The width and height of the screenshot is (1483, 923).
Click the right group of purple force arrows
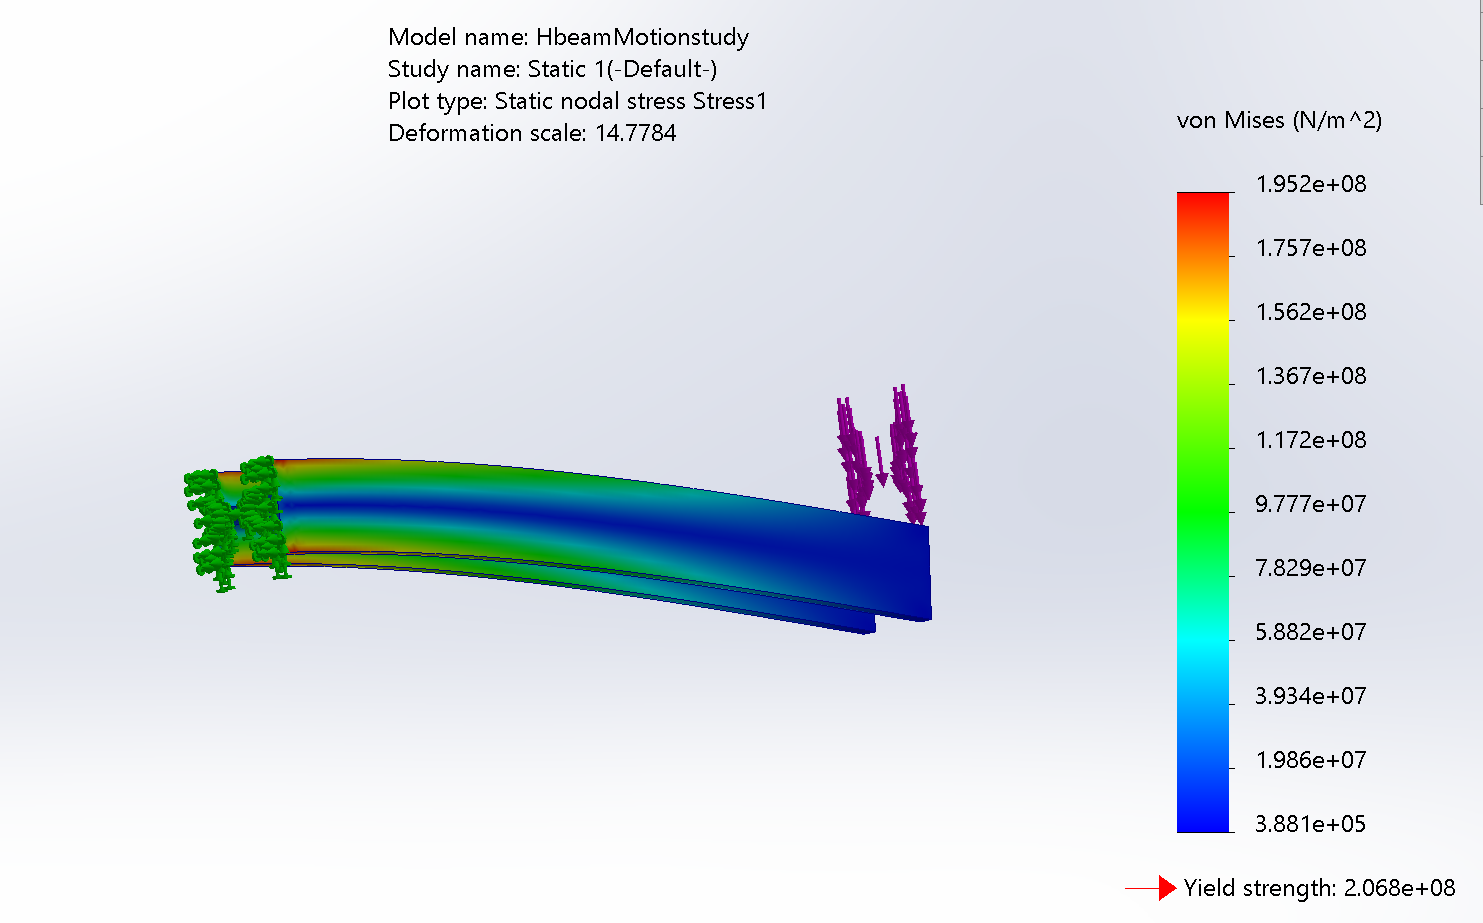coord(907,452)
